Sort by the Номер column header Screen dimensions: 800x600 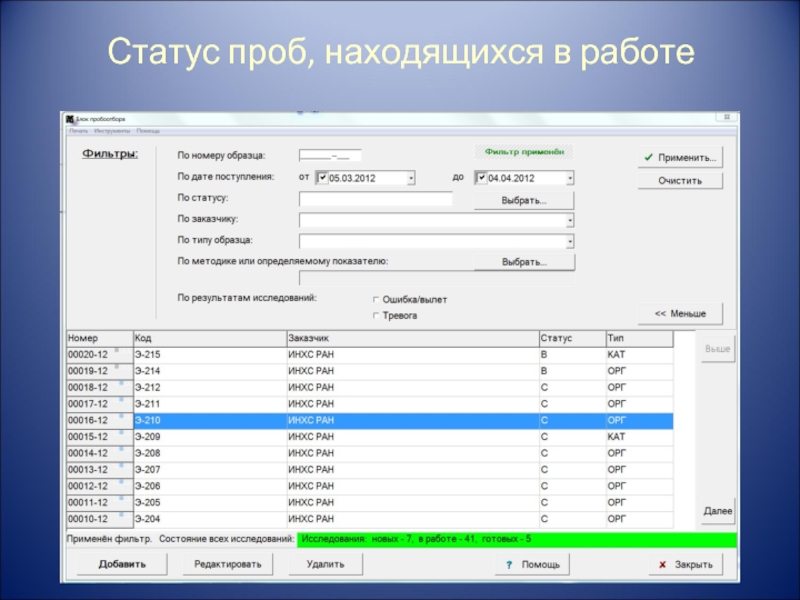click(100, 338)
